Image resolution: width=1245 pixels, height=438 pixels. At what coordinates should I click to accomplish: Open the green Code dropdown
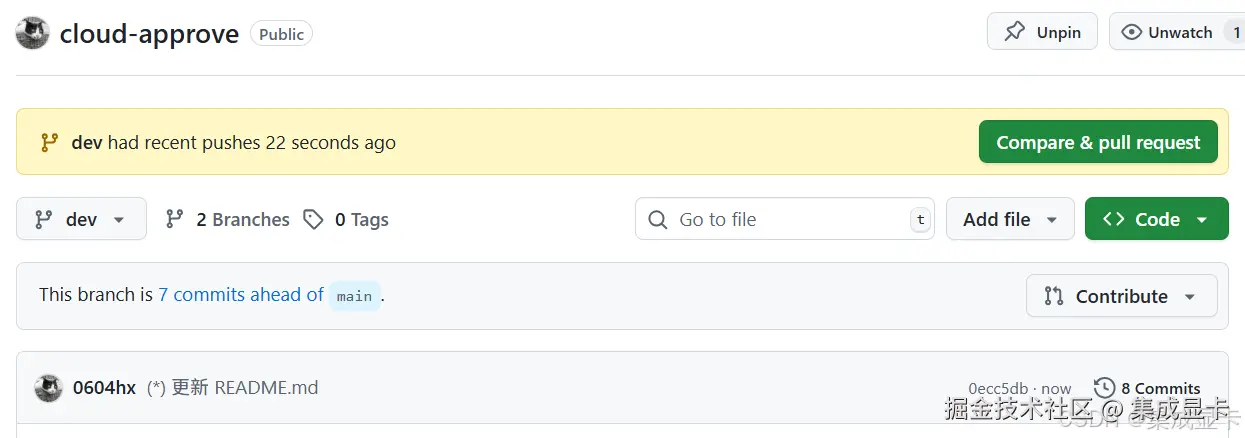1156,219
